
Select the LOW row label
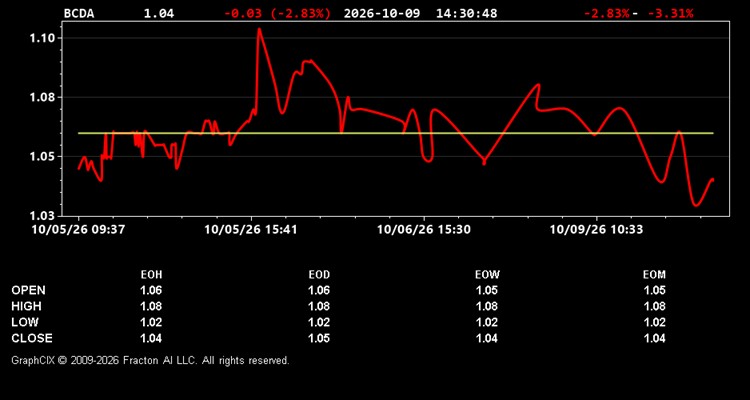click(x=25, y=322)
